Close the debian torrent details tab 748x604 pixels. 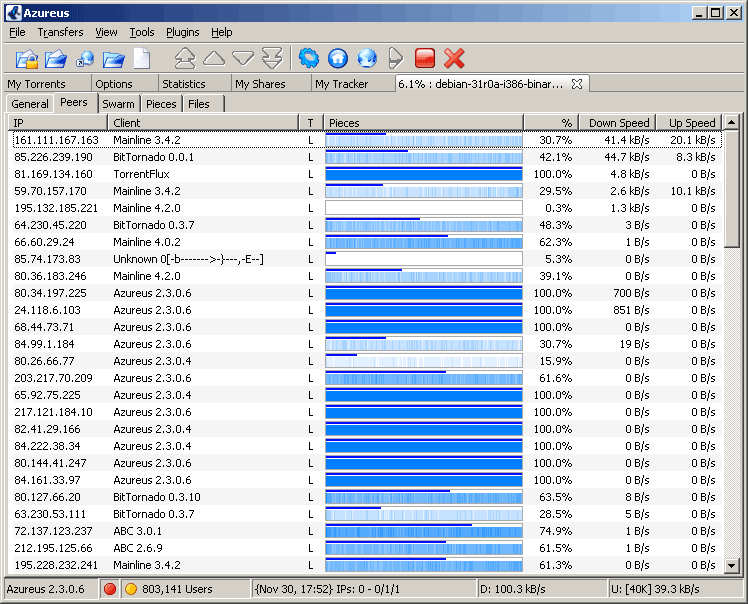pyautogui.click(x=577, y=84)
